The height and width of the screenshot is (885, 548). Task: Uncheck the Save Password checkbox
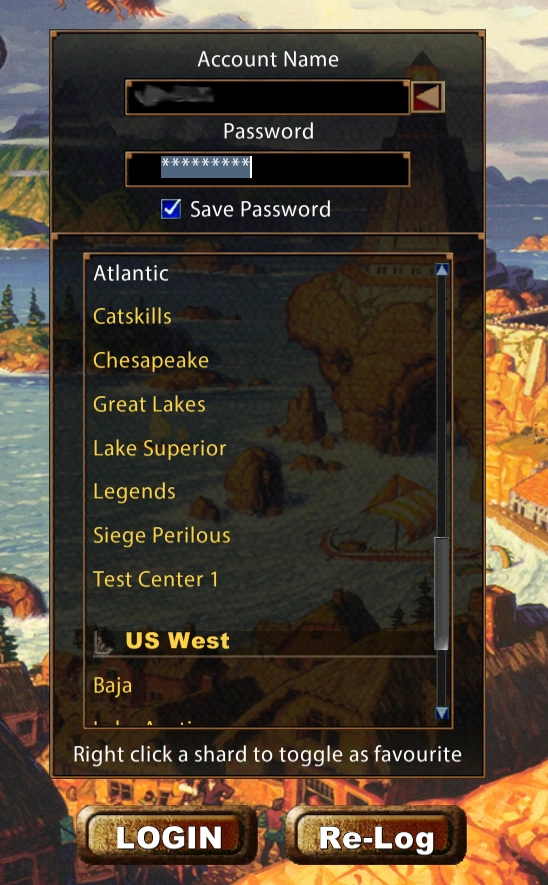[x=171, y=209]
